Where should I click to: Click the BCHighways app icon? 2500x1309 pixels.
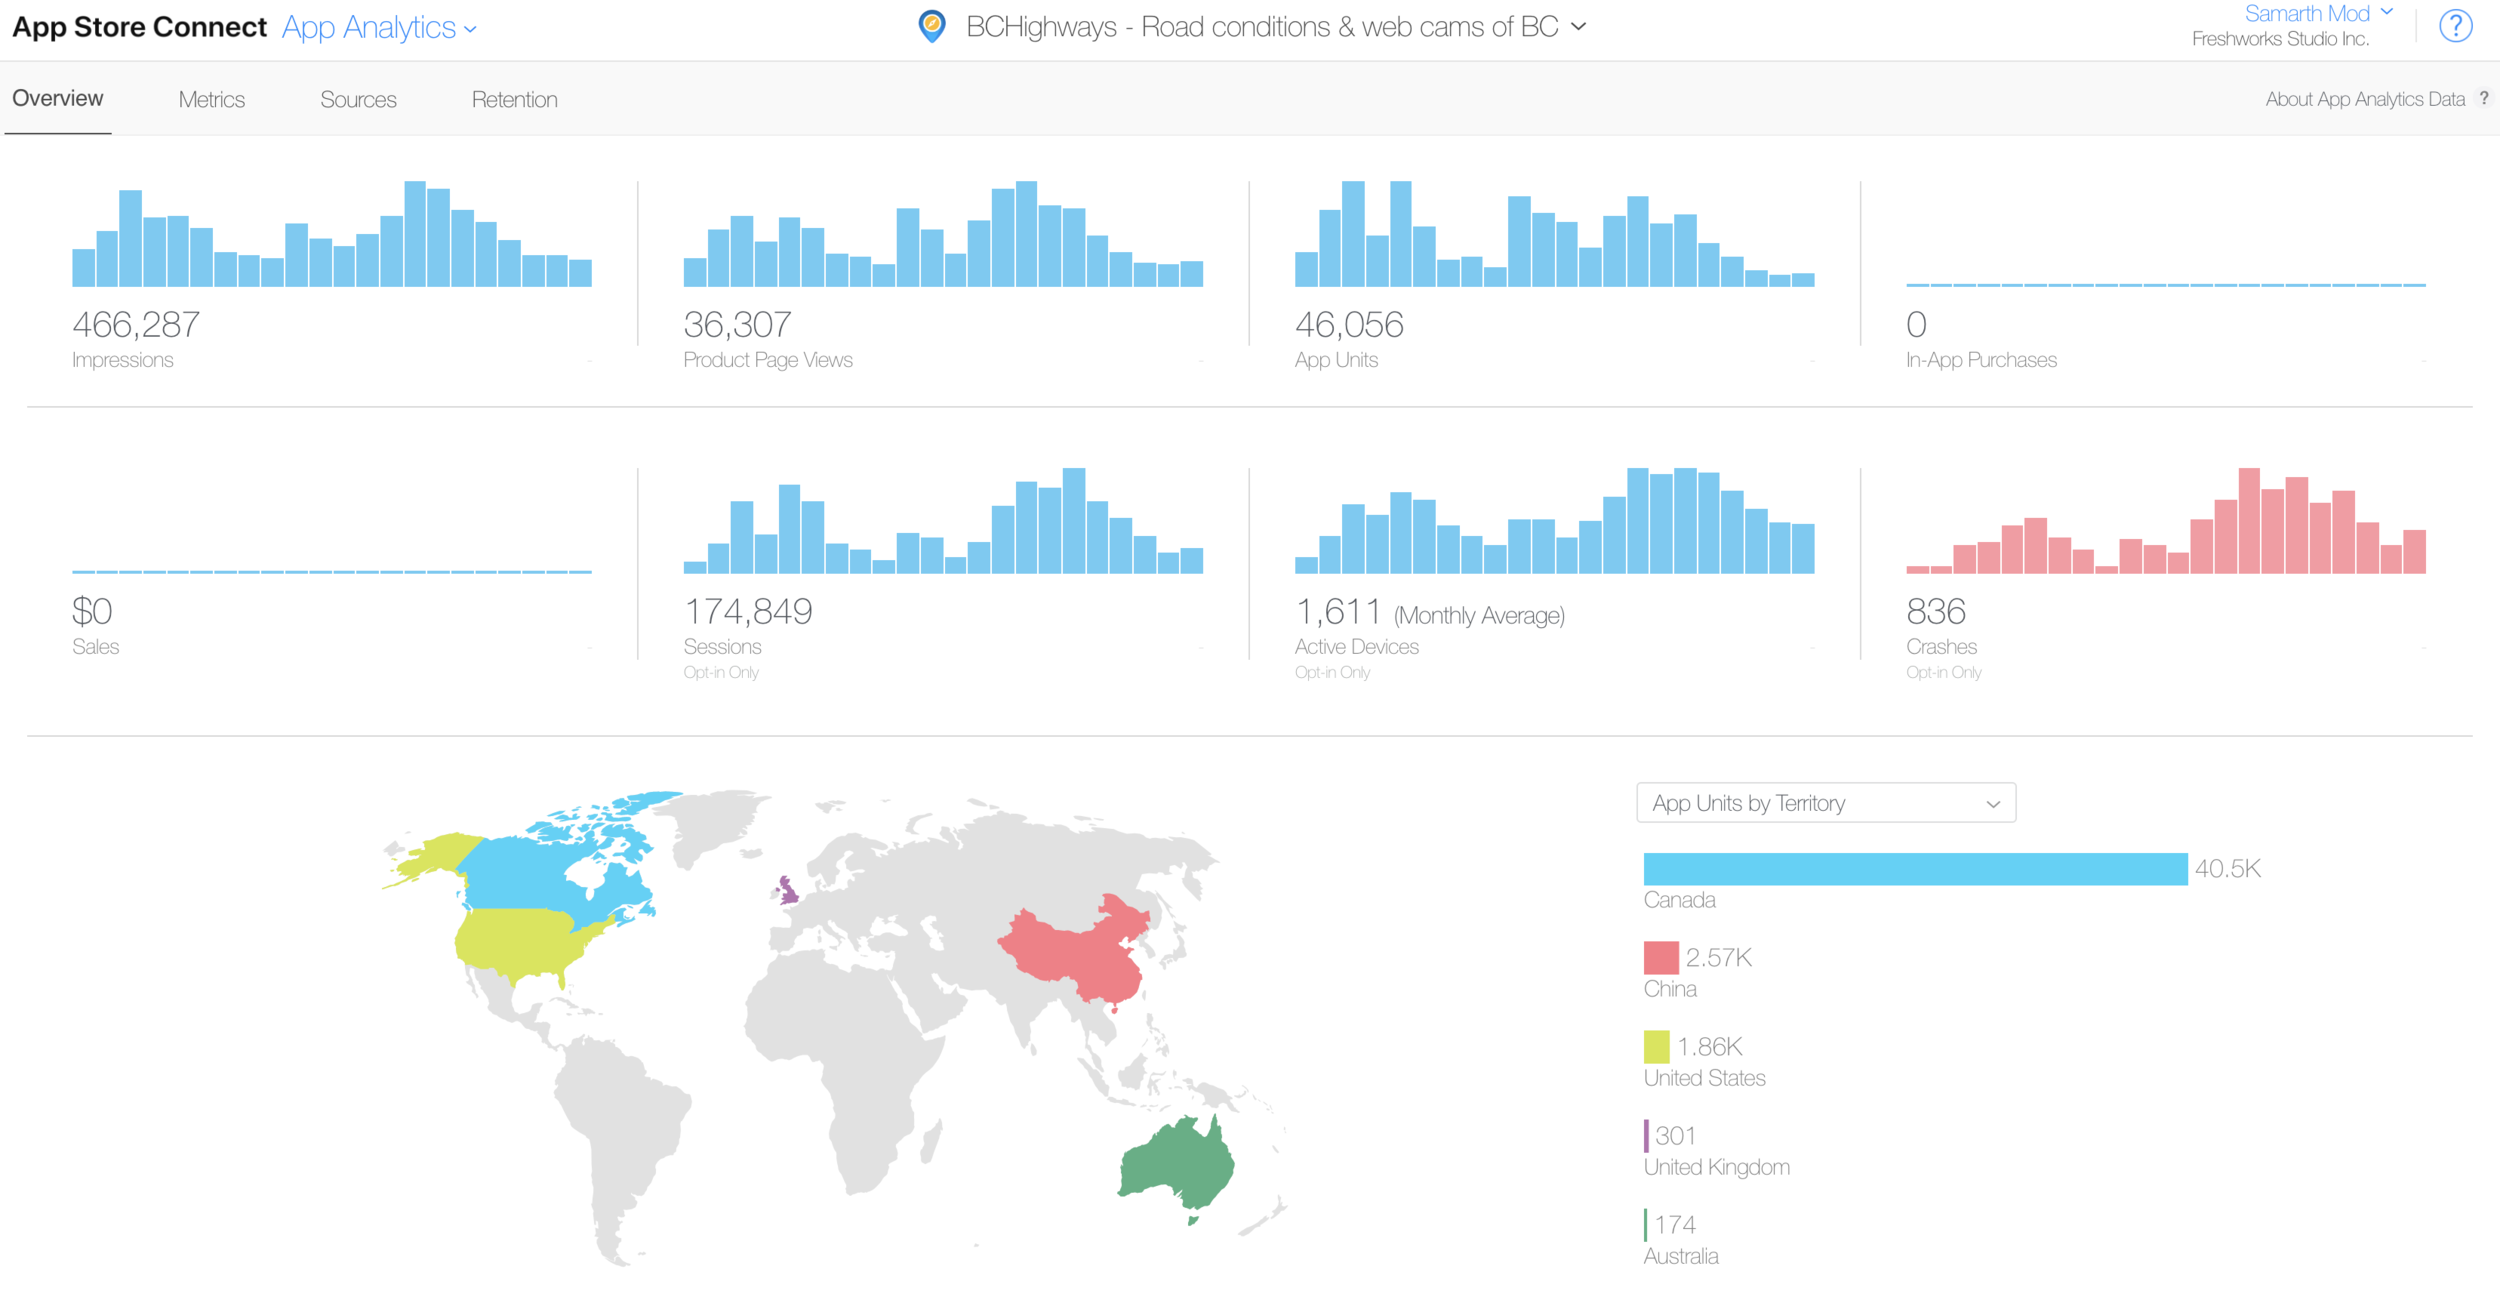(931, 26)
